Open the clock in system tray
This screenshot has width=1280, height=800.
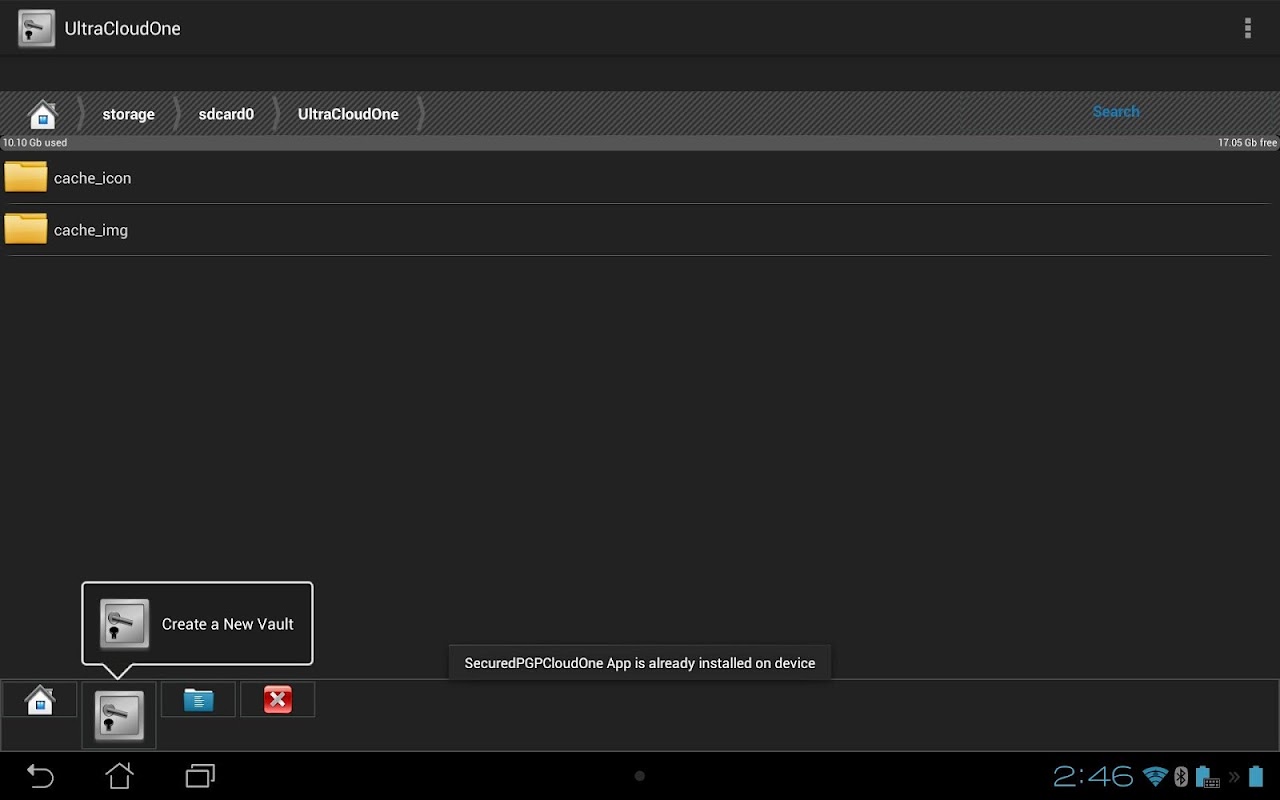(x=1093, y=776)
